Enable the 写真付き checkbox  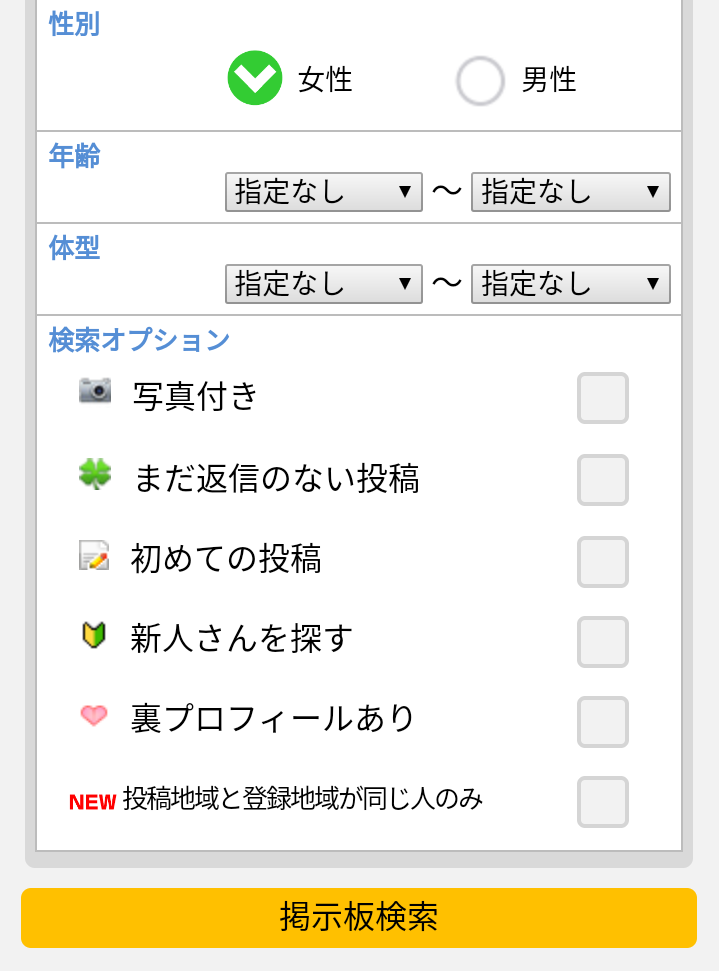(x=602, y=397)
